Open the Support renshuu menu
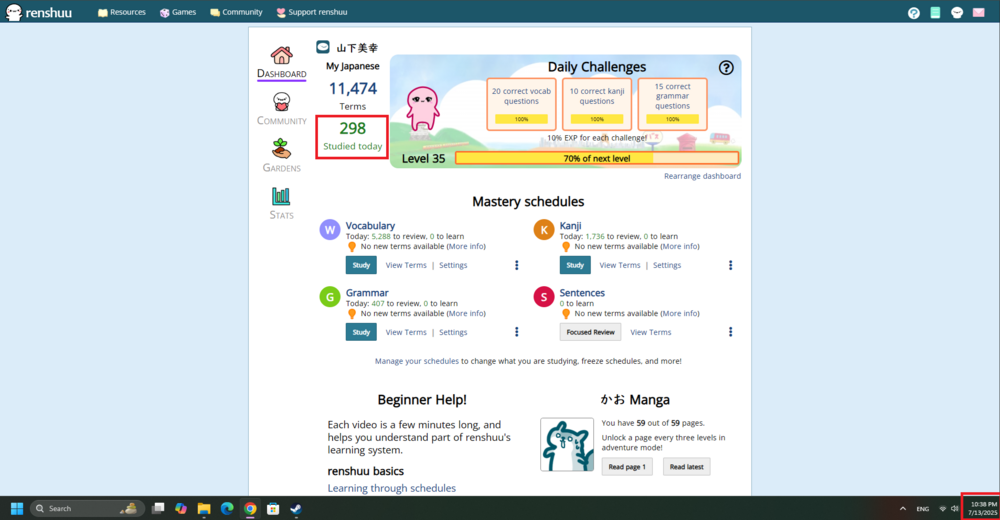This screenshot has width=1000, height=520. [312, 12]
